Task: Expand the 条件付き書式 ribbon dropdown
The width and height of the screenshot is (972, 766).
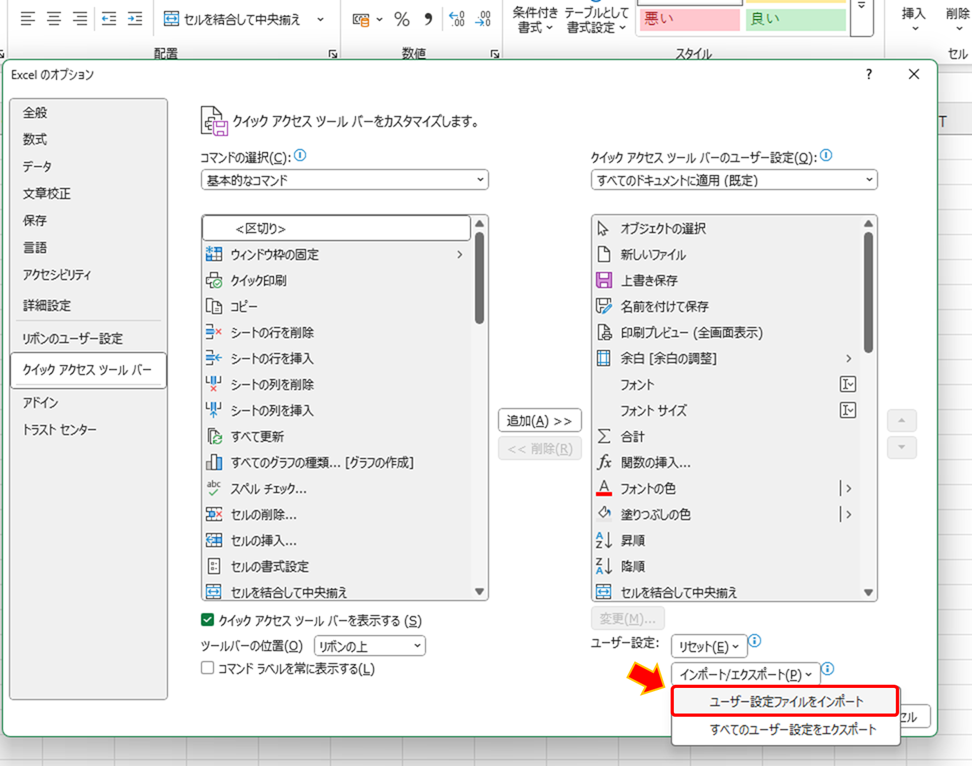Action: 535,20
